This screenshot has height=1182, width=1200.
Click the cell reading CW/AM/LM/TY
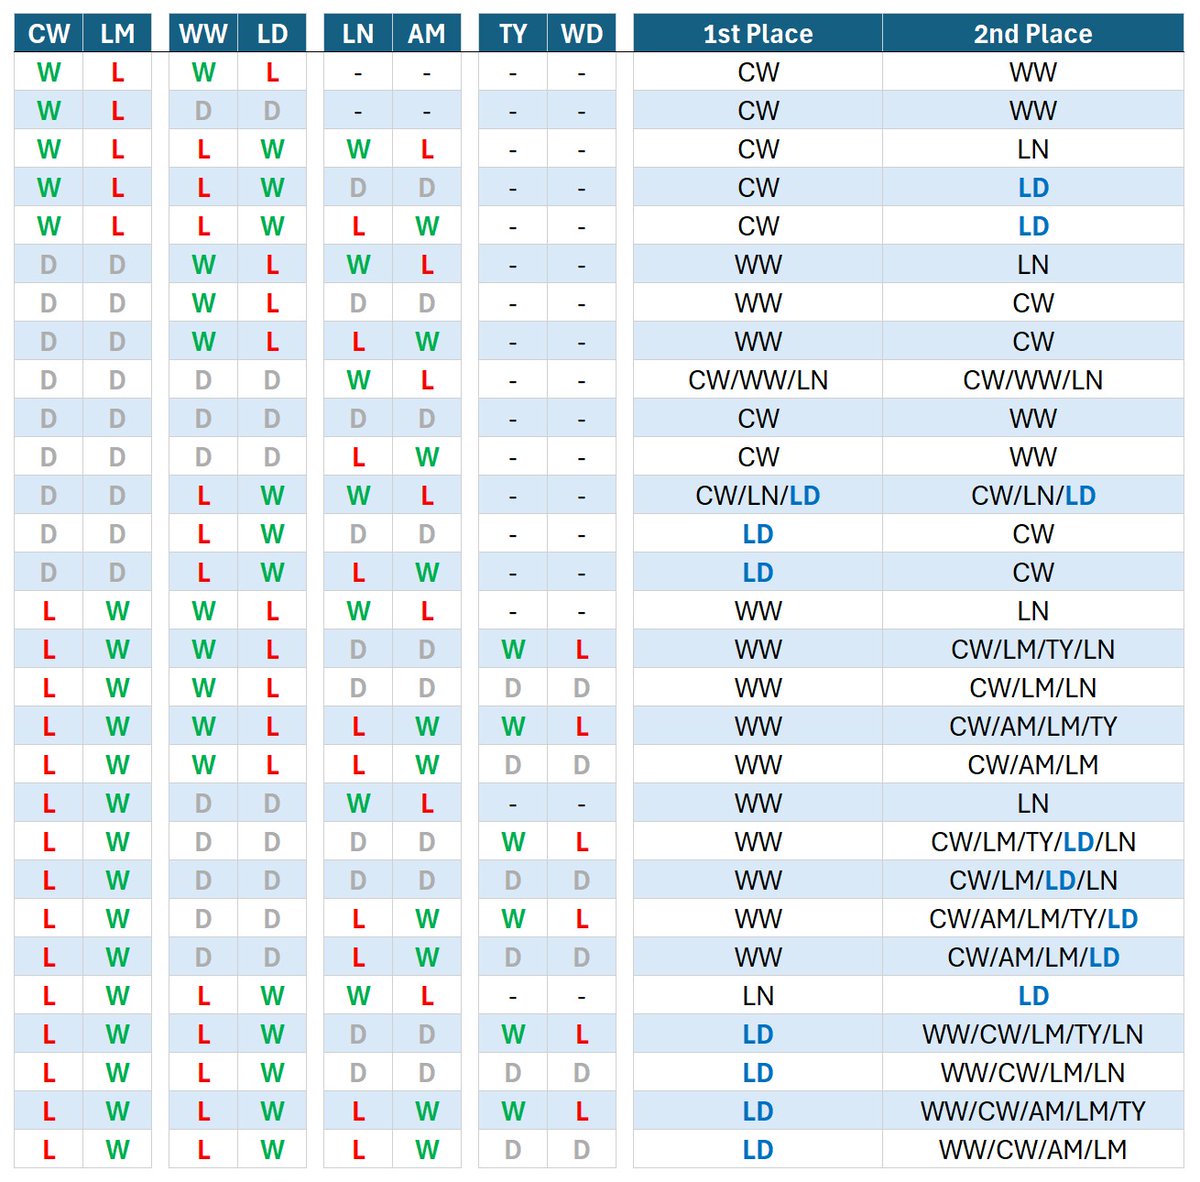click(x=1033, y=727)
